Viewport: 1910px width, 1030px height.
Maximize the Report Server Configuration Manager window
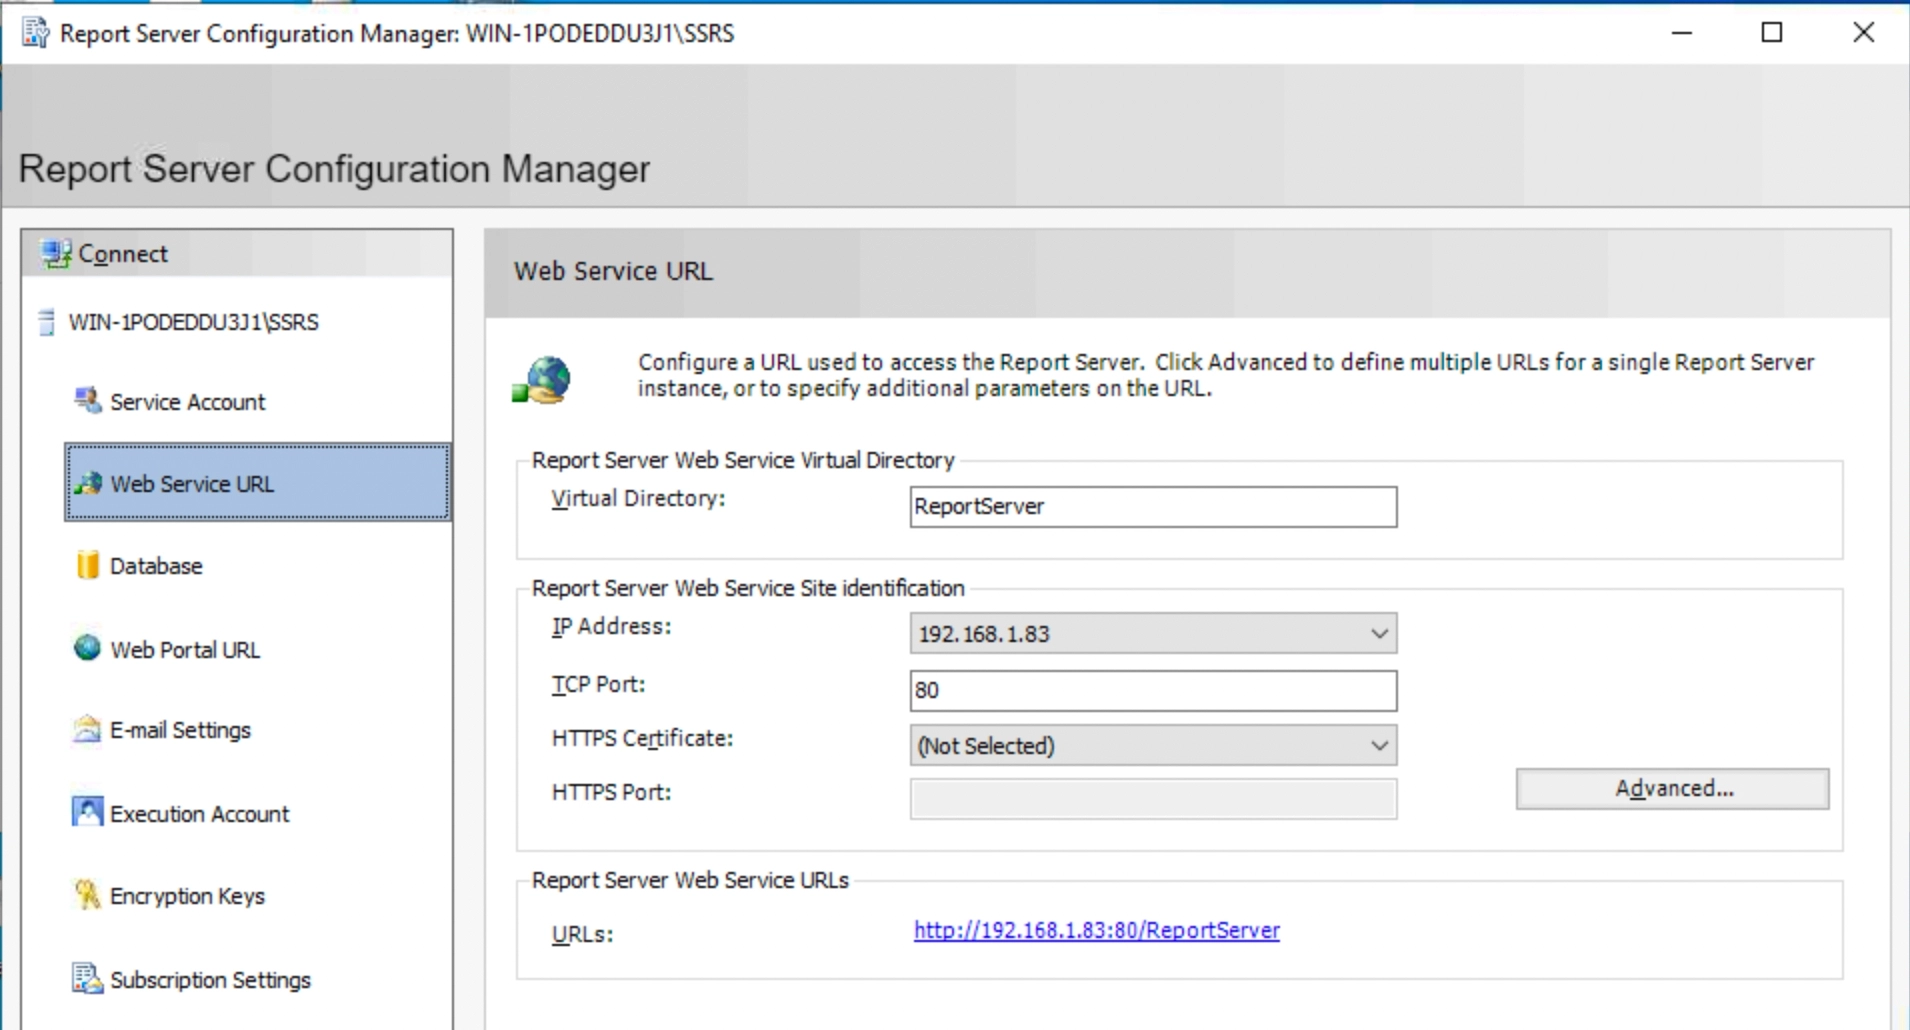tap(1771, 33)
